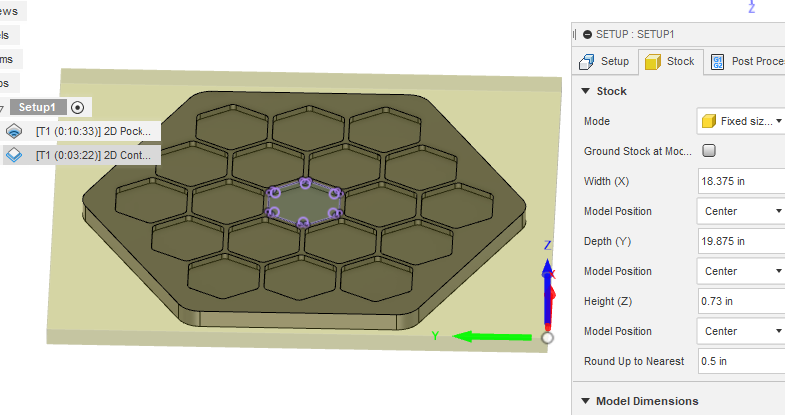The width and height of the screenshot is (785, 415).
Task: Activate Setup1 with its radio button
Action: 77,107
